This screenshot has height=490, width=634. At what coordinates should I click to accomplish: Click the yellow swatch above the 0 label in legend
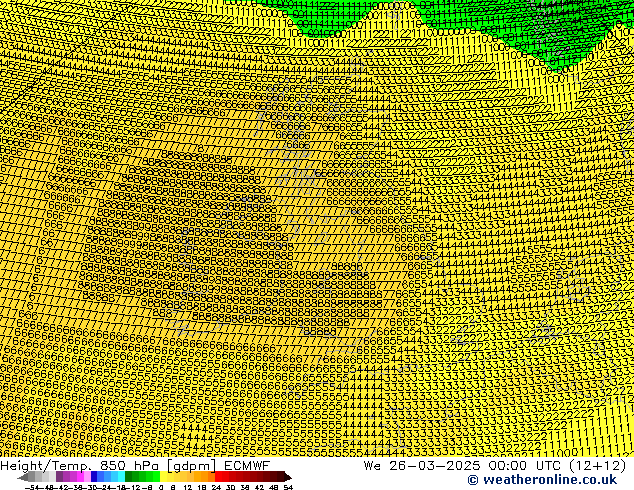point(163,477)
